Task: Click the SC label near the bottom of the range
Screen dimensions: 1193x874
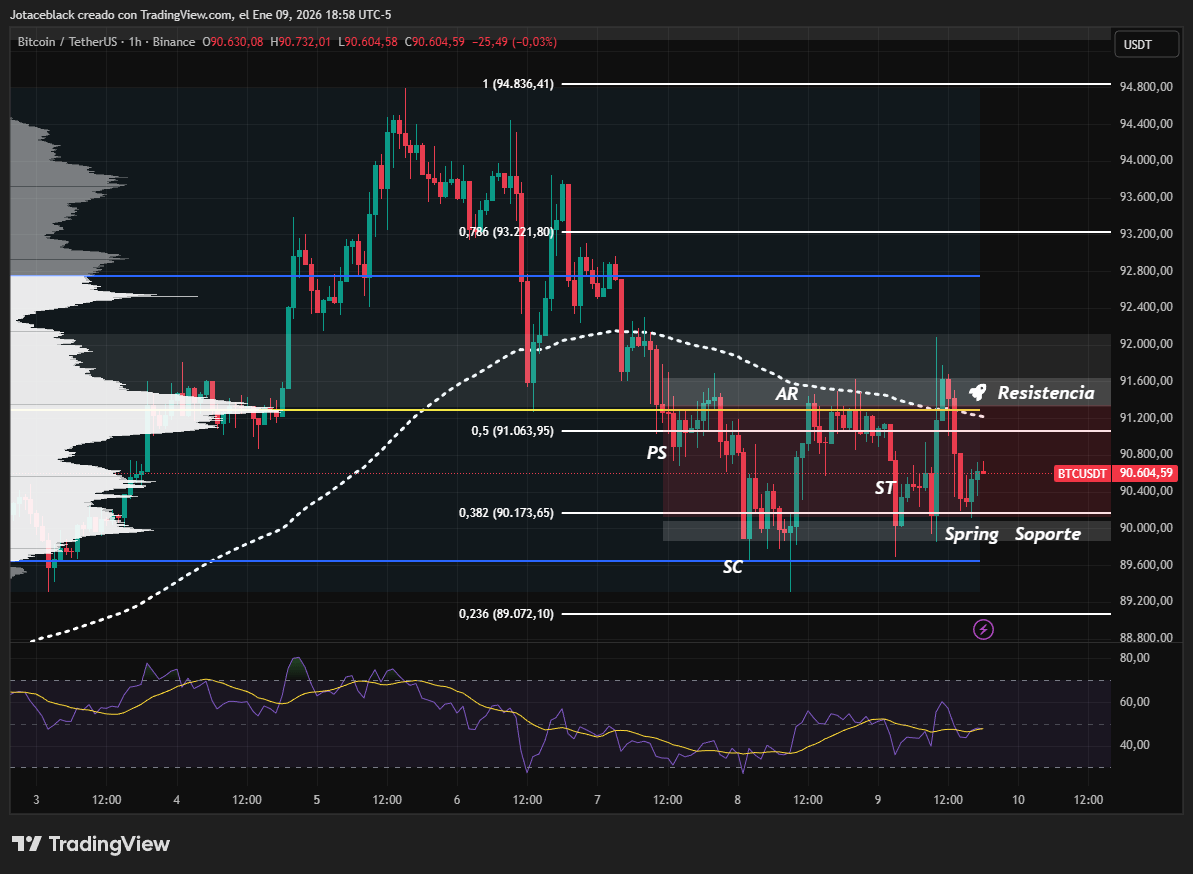Action: click(x=733, y=567)
